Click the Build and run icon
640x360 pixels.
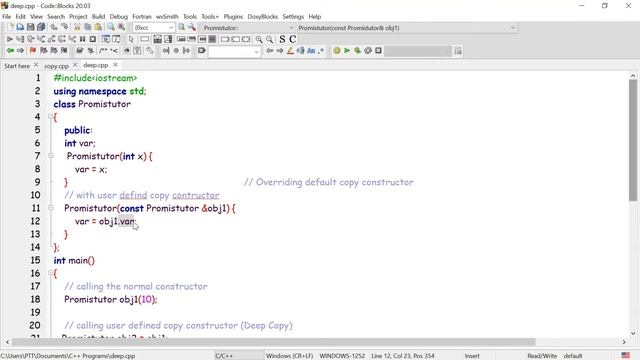point(358,51)
